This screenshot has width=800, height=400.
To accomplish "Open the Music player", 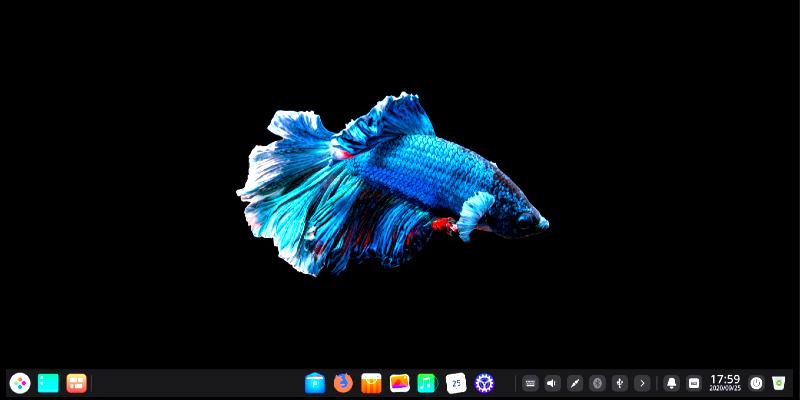I will [x=427, y=383].
